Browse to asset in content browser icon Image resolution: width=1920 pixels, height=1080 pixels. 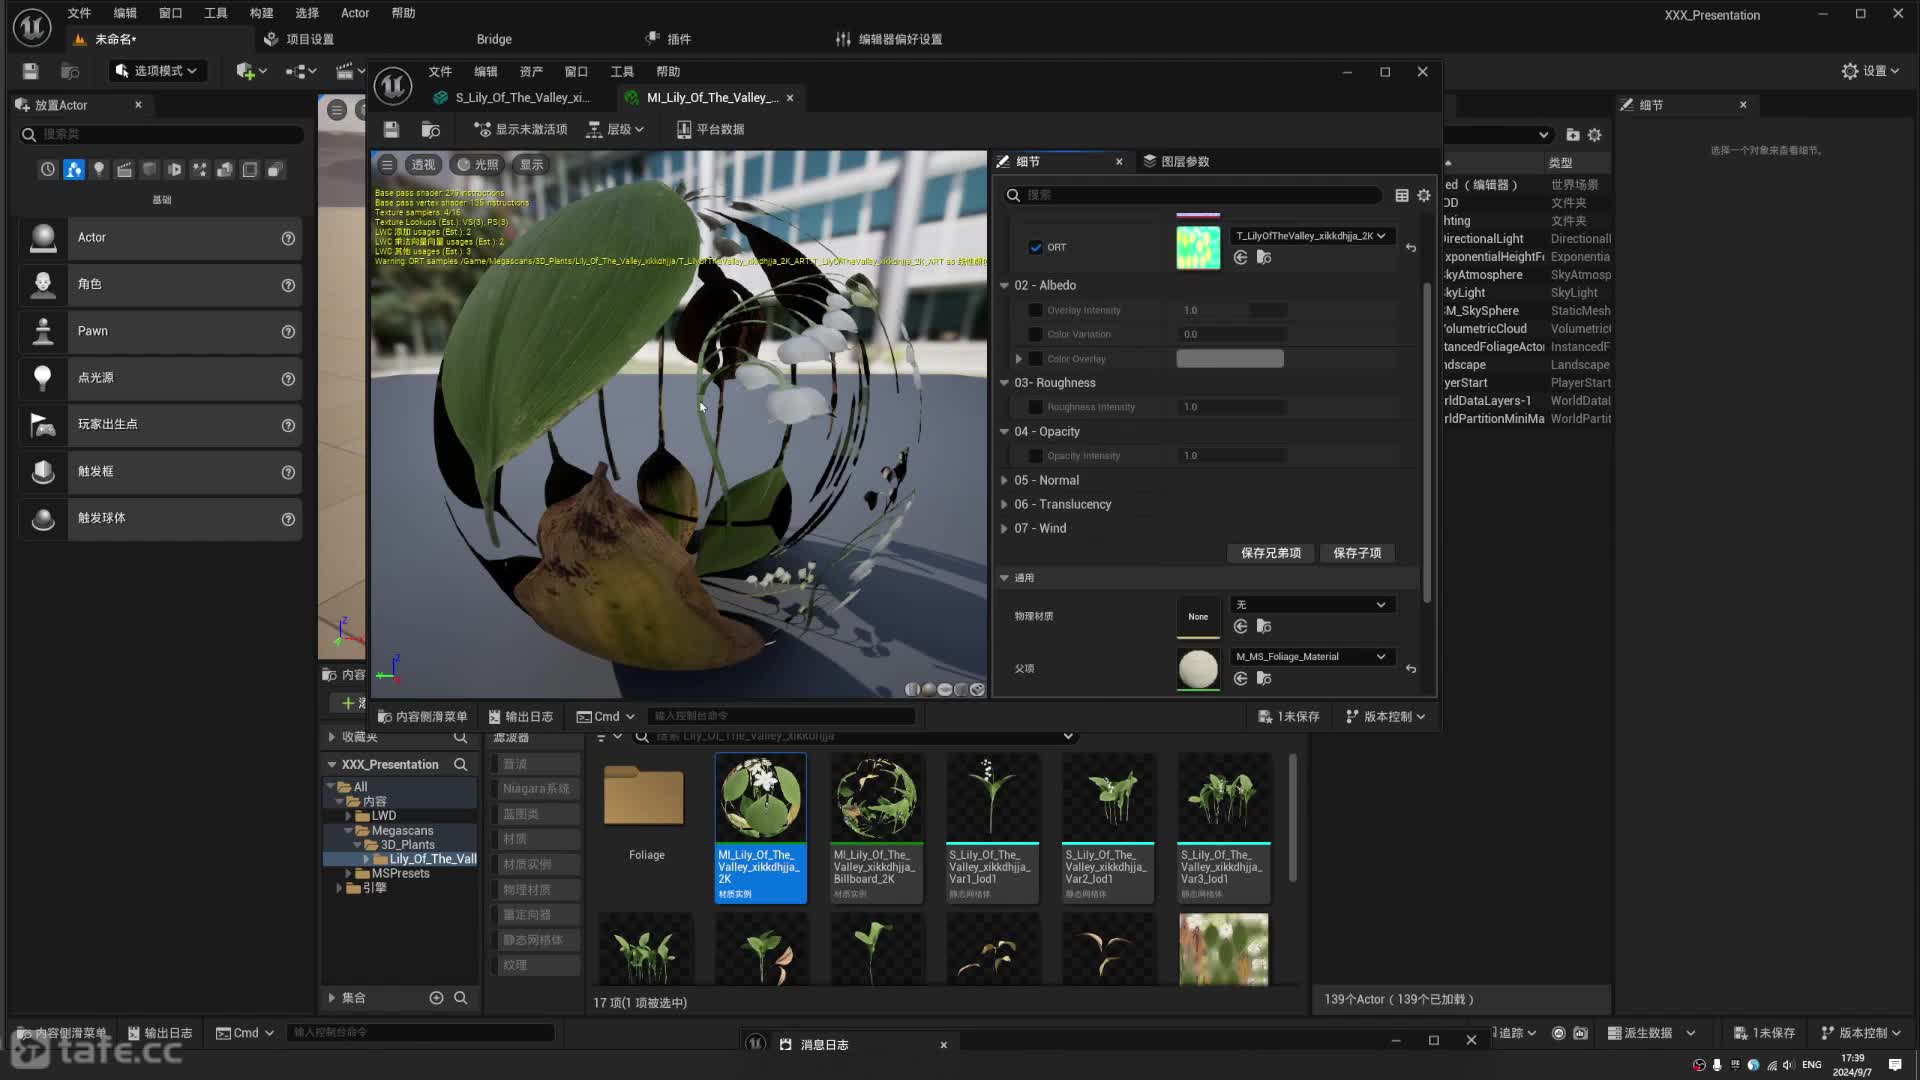(430, 129)
